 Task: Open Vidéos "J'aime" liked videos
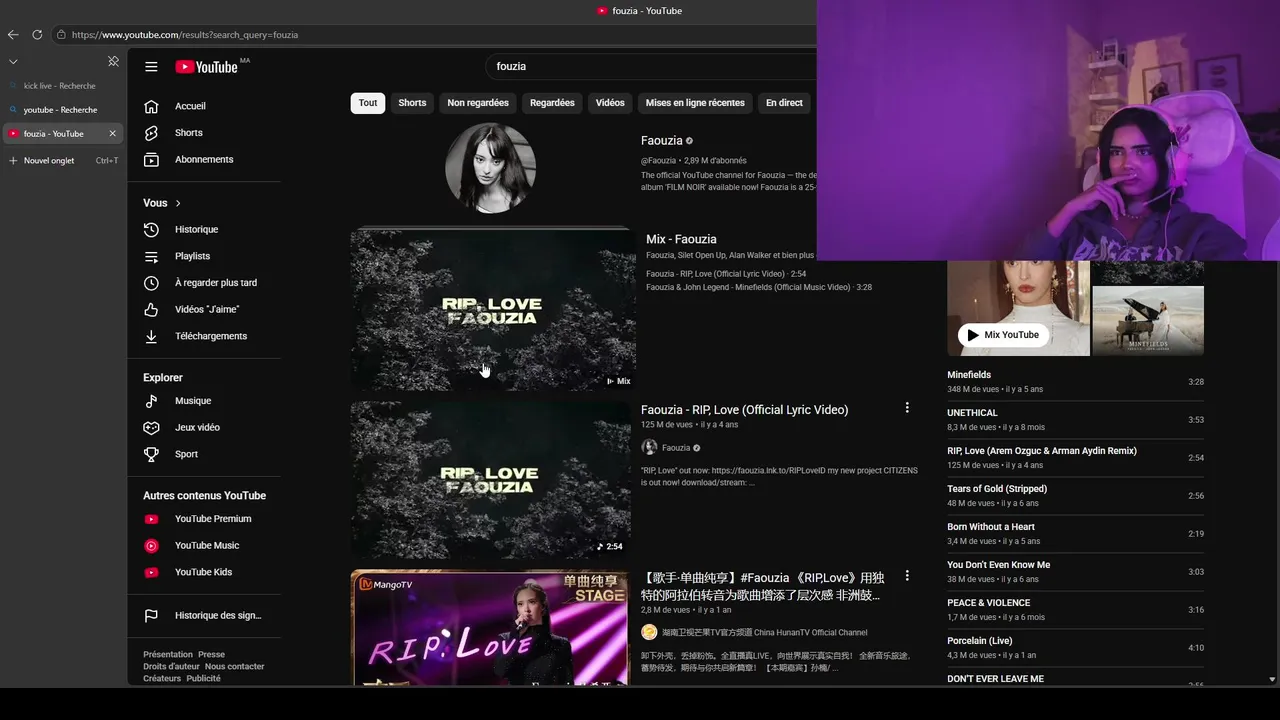(206, 310)
